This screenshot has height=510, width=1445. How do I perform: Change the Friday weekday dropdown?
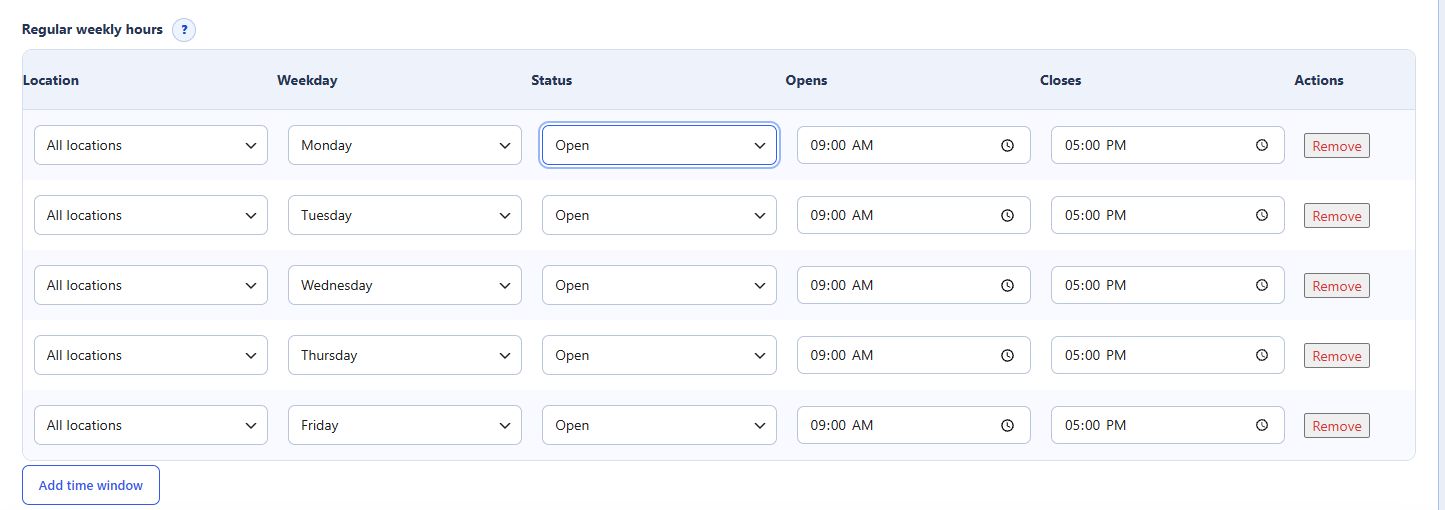click(x=405, y=425)
